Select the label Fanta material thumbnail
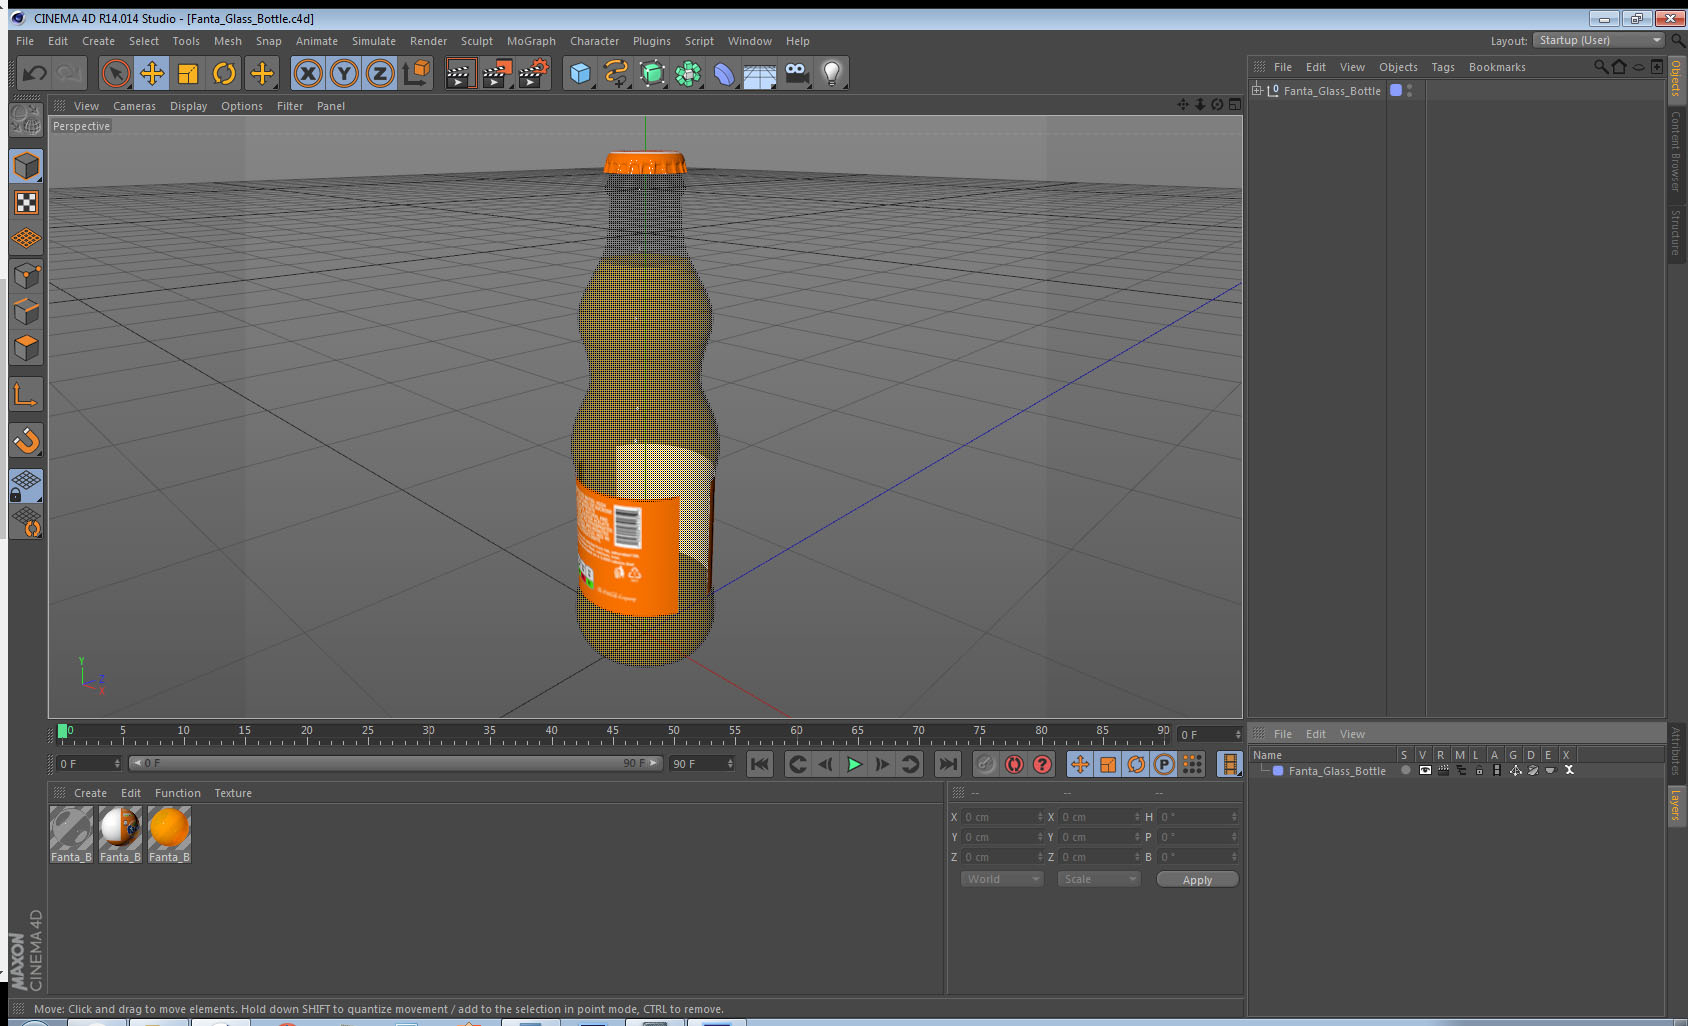 coord(120,835)
